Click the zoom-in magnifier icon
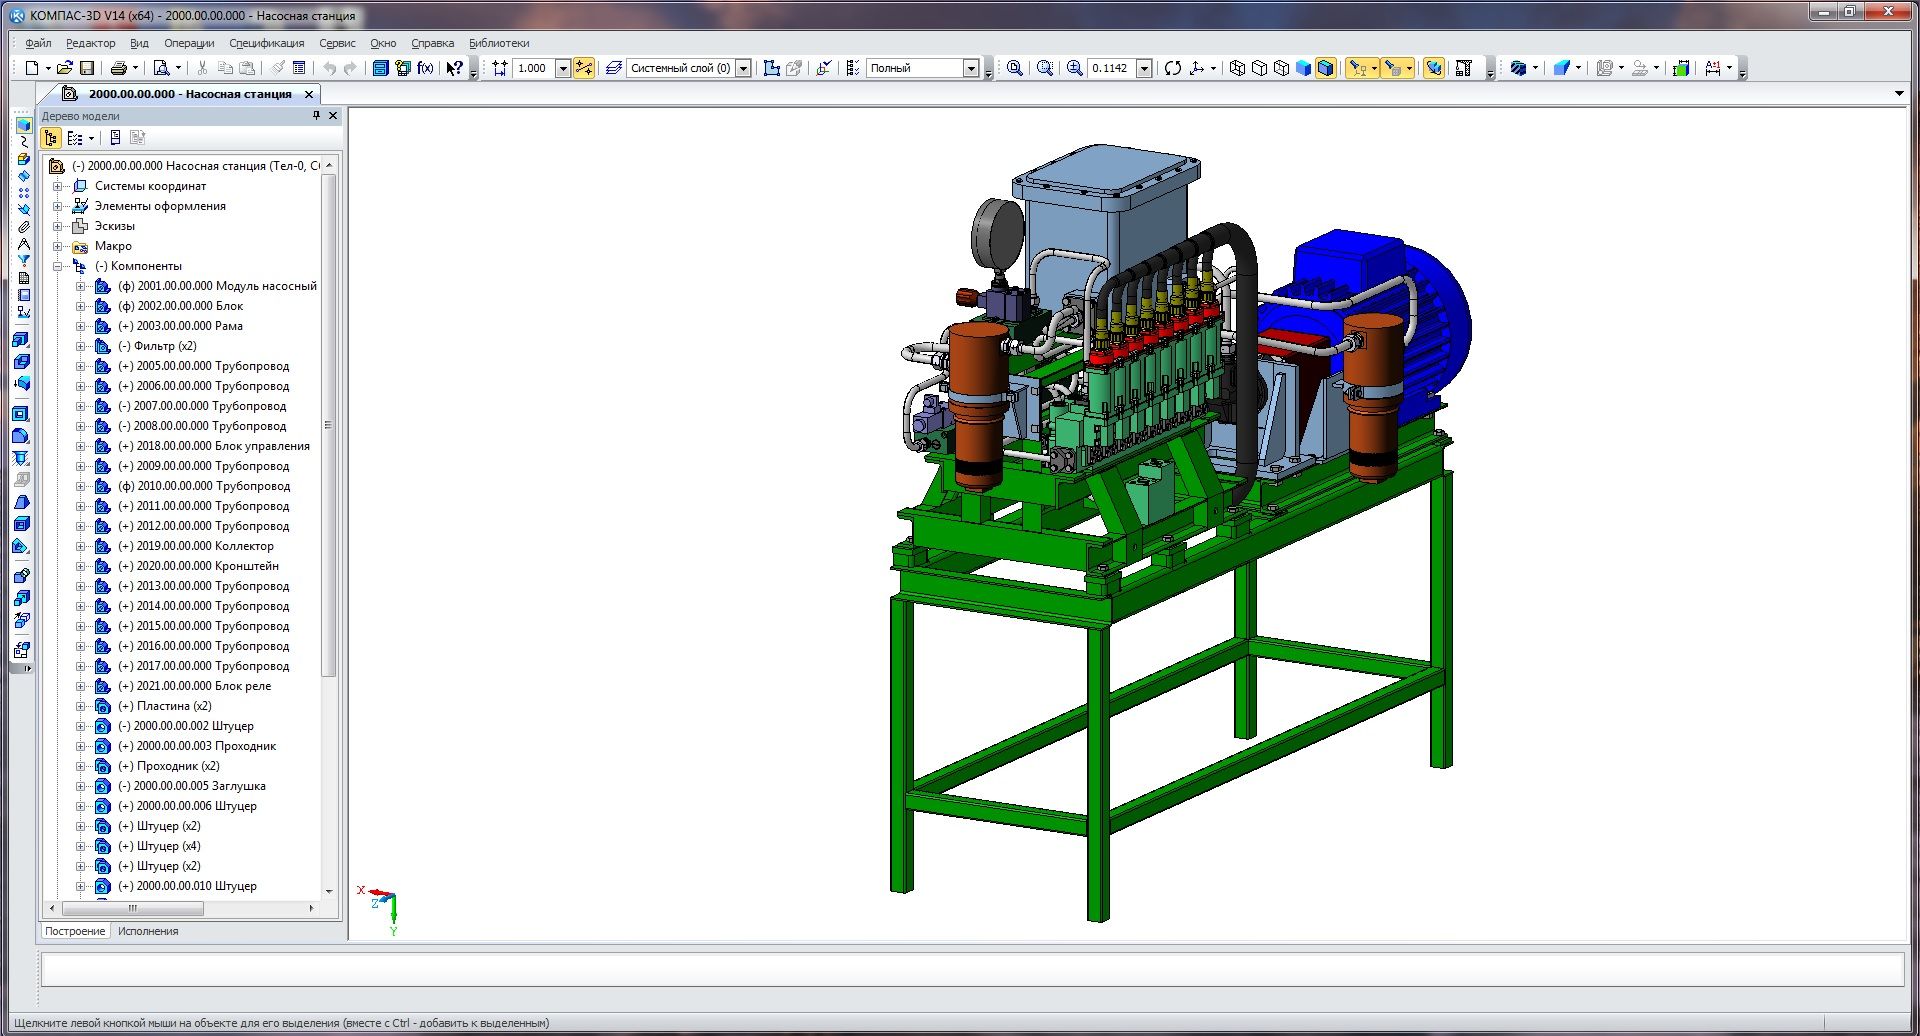The width and height of the screenshot is (1920, 1036). click(1075, 68)
